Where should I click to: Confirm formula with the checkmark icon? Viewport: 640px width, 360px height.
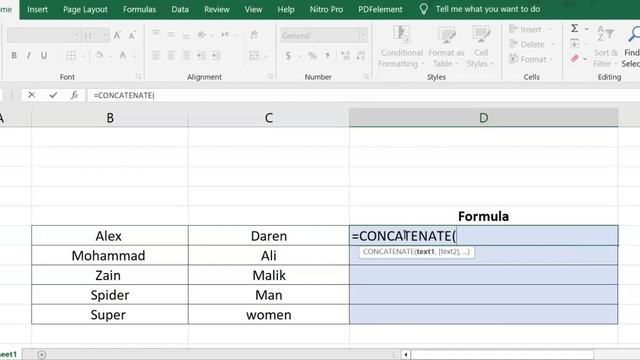(53, 95)
